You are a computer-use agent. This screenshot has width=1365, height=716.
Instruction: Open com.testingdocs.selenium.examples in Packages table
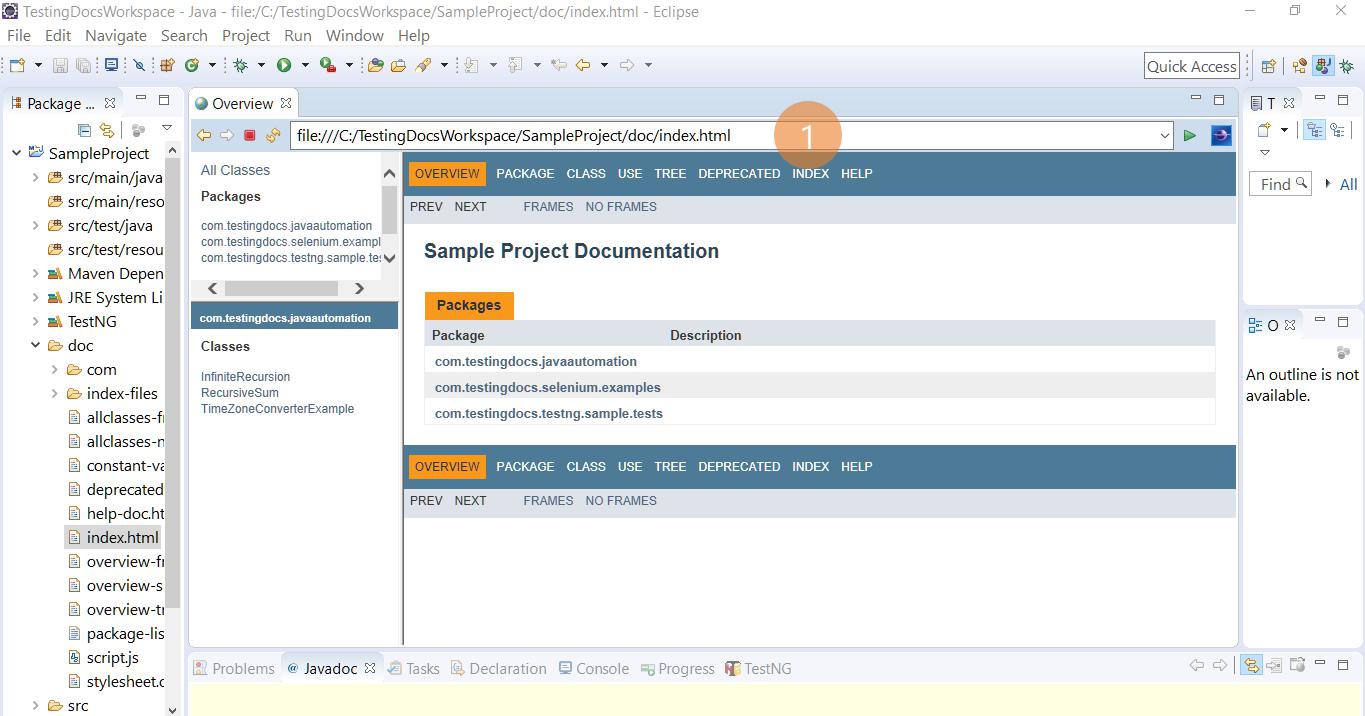547,387
